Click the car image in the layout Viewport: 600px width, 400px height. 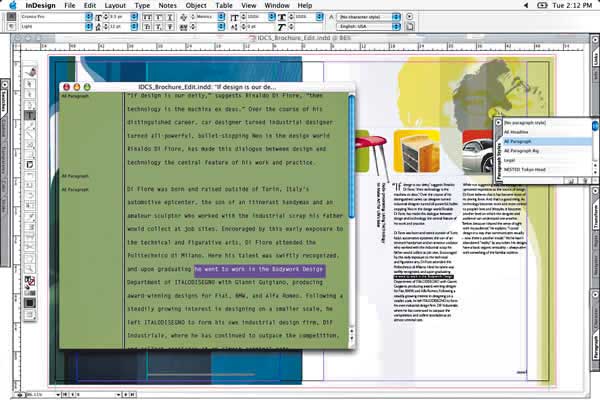pyautogui.click(x=478, y=151)
